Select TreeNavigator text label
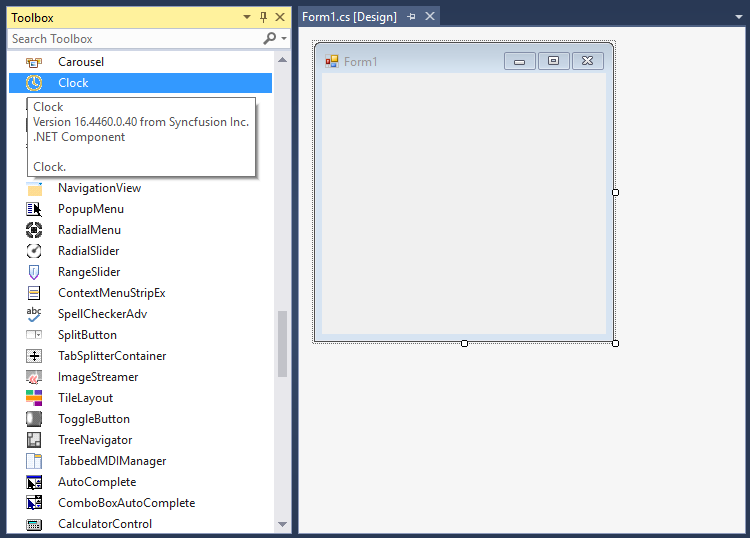Viewport: 750px width, 538px height. (95, 440)
